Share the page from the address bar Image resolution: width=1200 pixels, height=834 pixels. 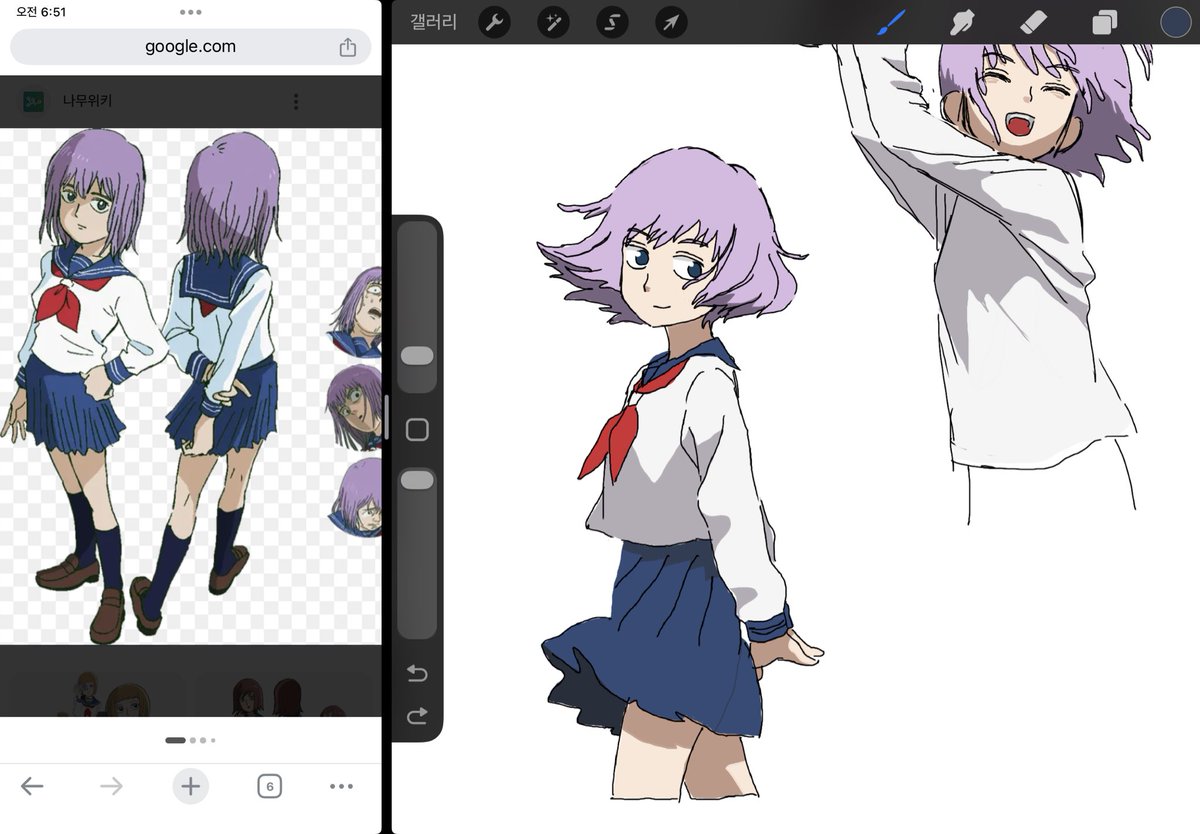point(347,46)
